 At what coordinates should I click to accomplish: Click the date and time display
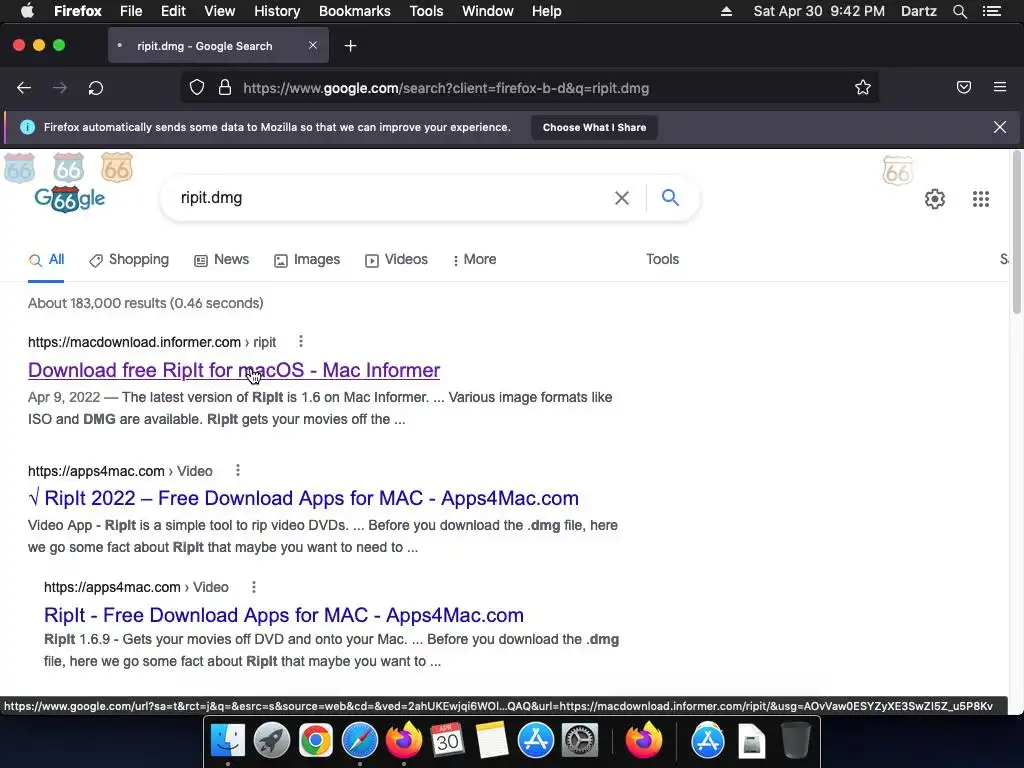point(819,11)
